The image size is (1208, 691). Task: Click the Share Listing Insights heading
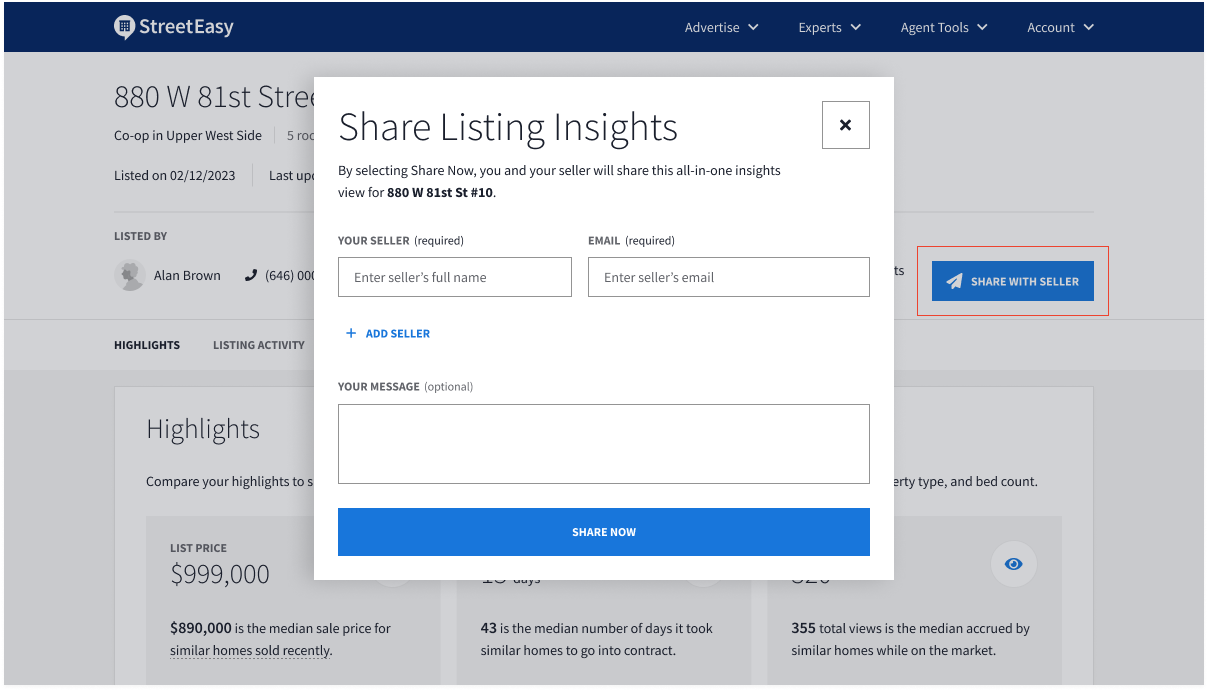tap(508, 127)
